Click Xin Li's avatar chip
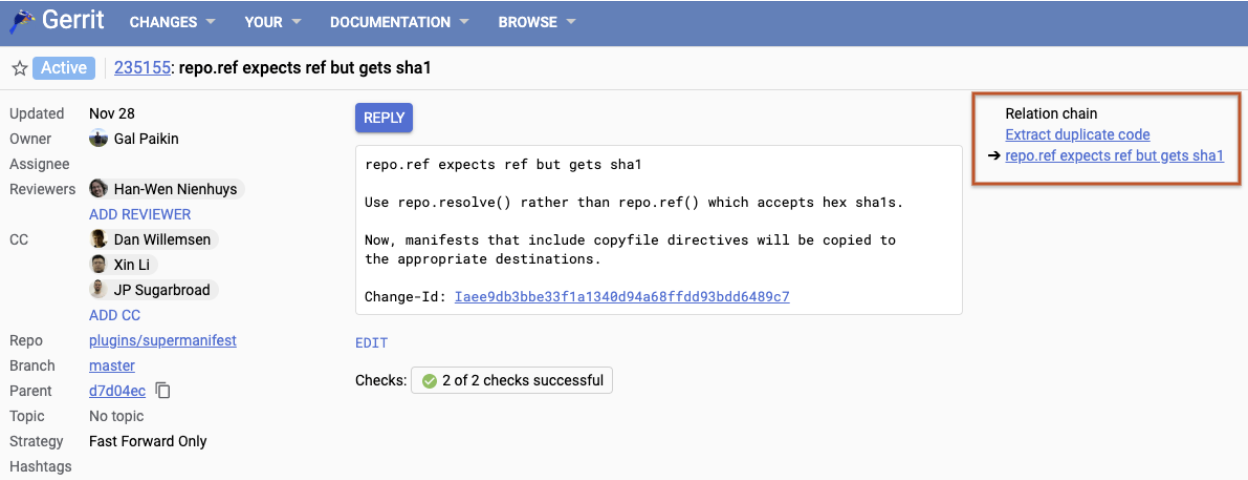 point(99,265)
